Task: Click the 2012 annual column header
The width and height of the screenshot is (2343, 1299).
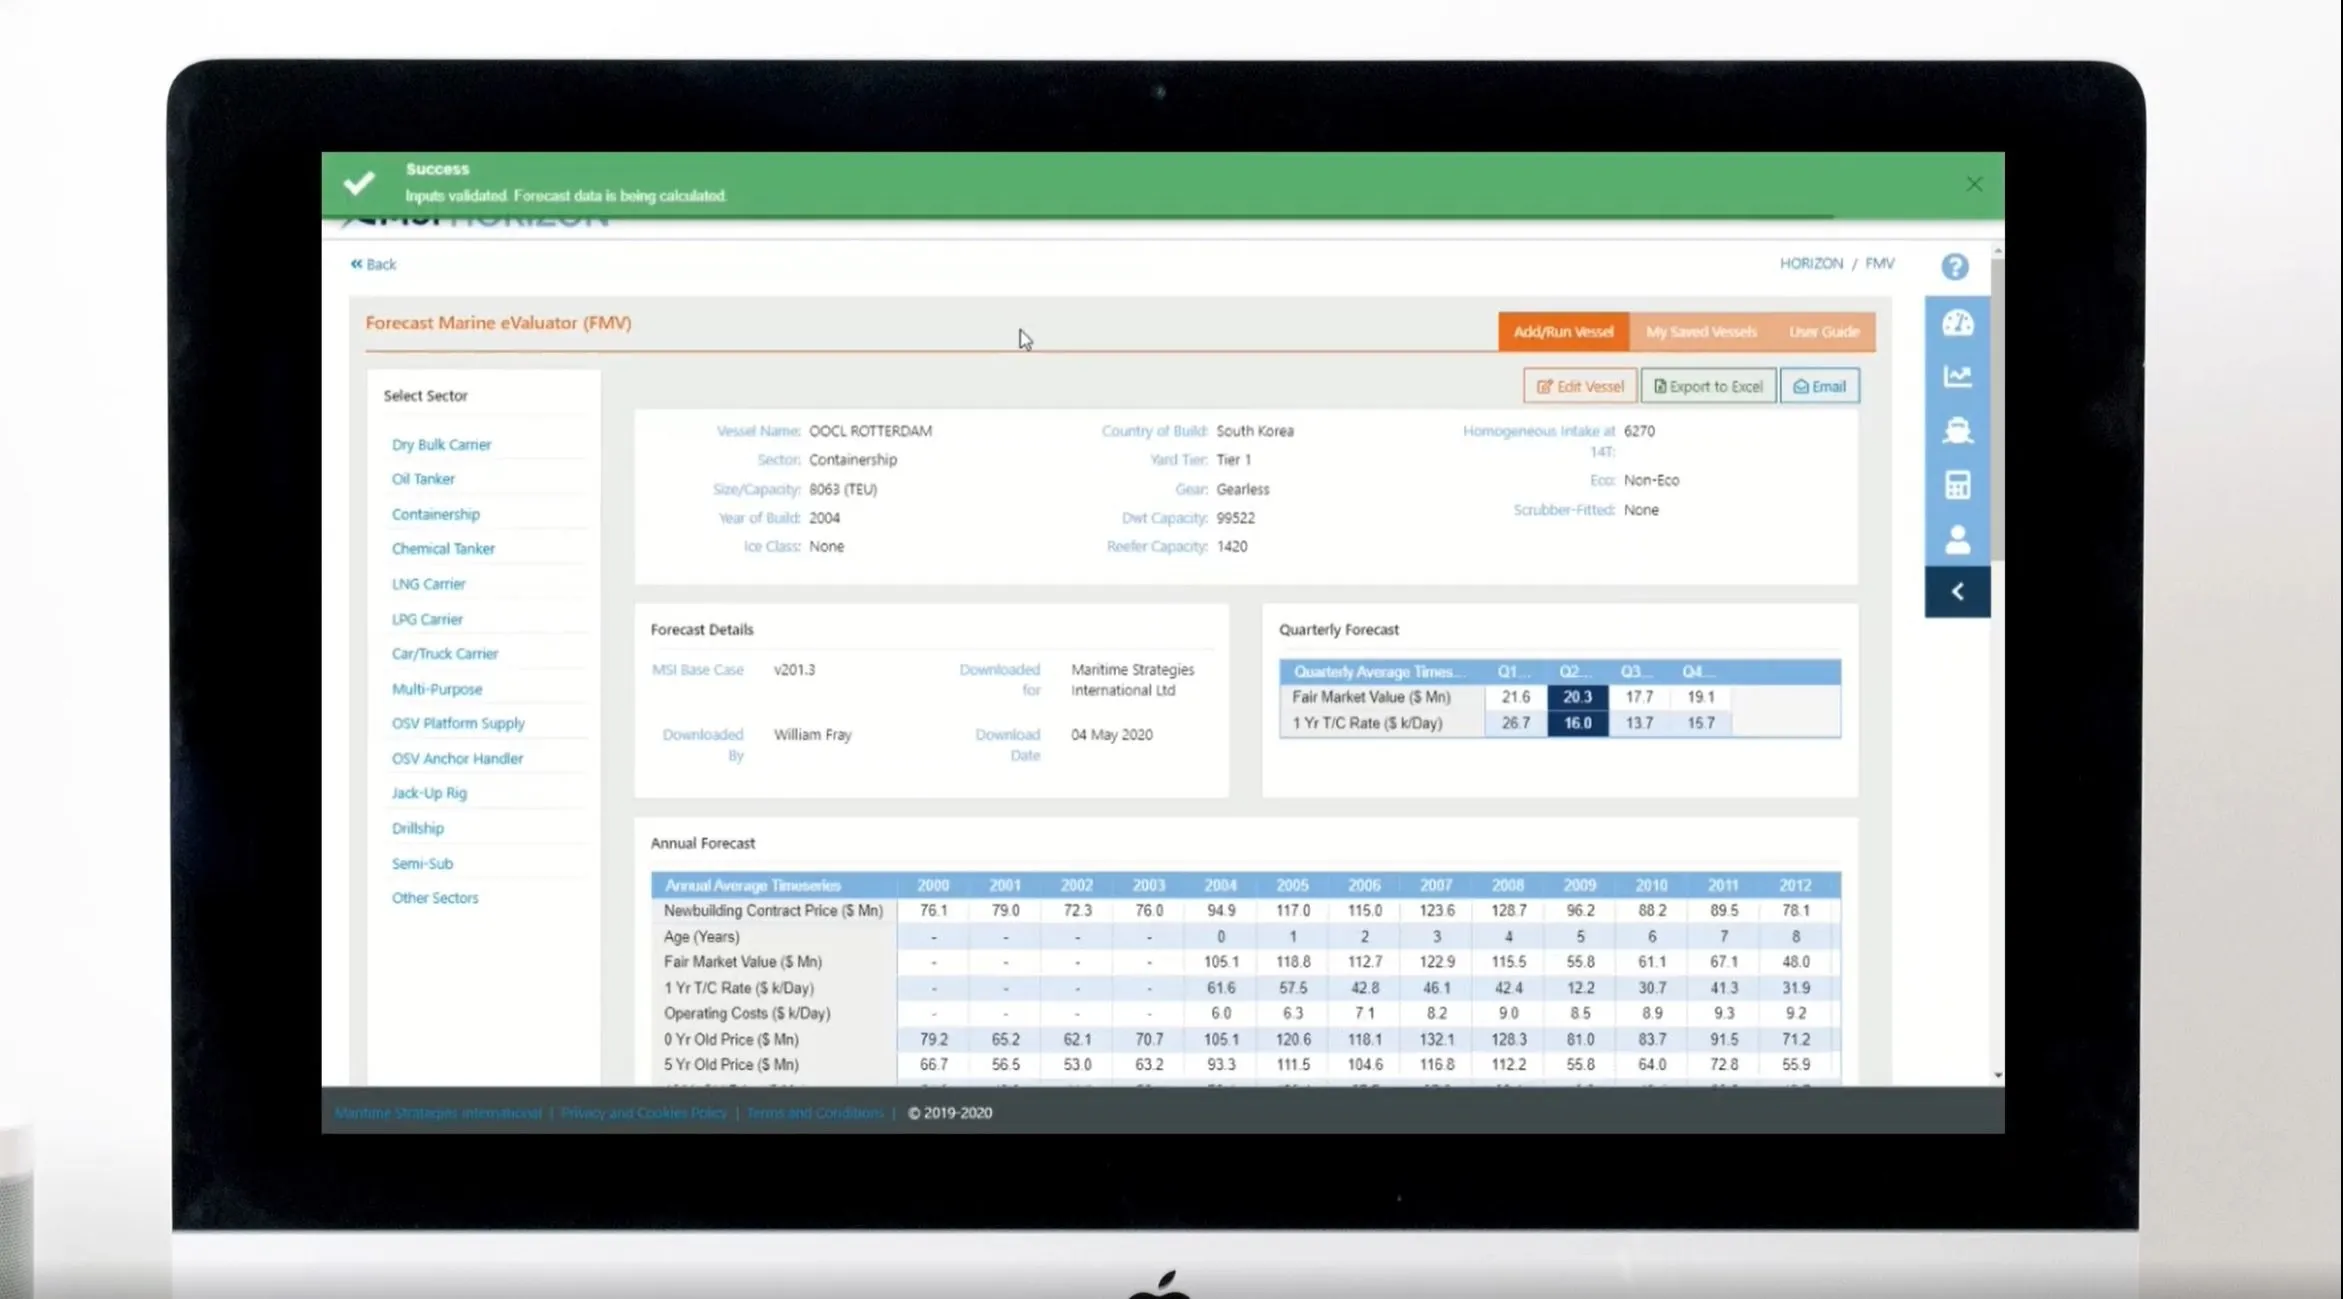Action: (x=1795, y=885)
